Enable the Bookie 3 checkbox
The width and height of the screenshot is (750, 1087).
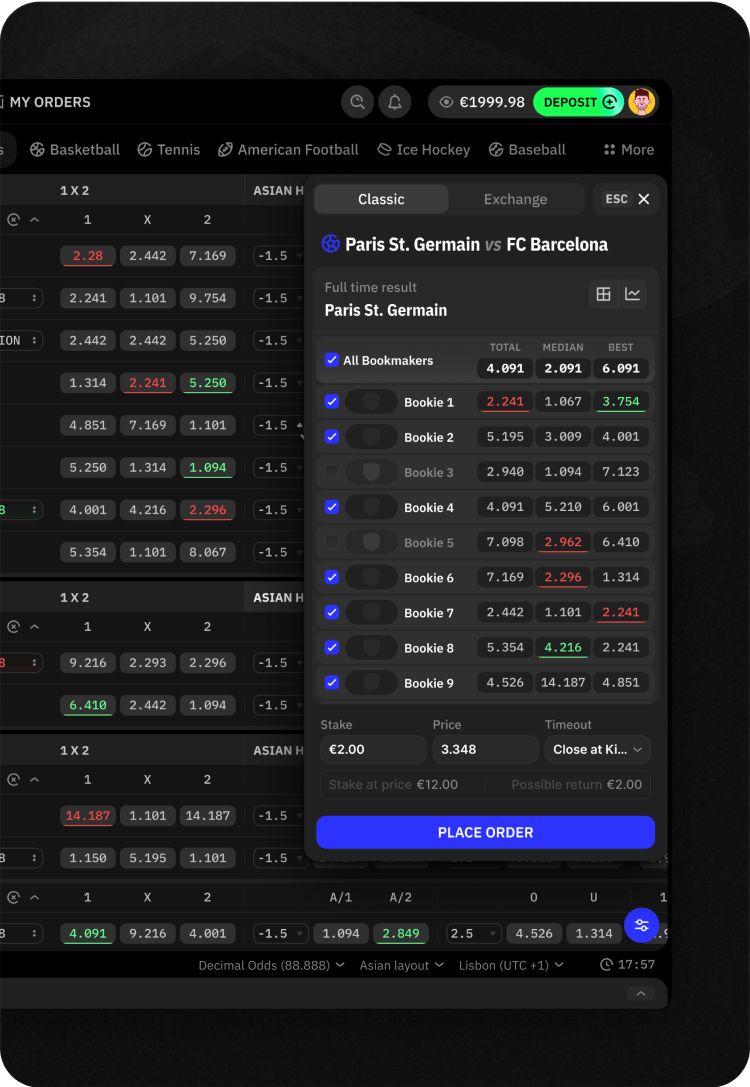[x=332, y=472]
